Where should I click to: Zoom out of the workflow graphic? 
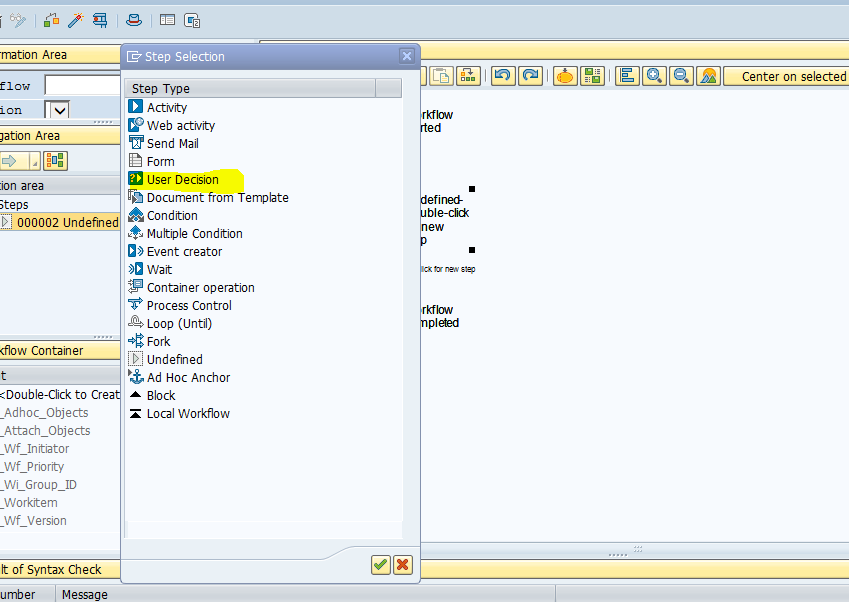[679, 75]
